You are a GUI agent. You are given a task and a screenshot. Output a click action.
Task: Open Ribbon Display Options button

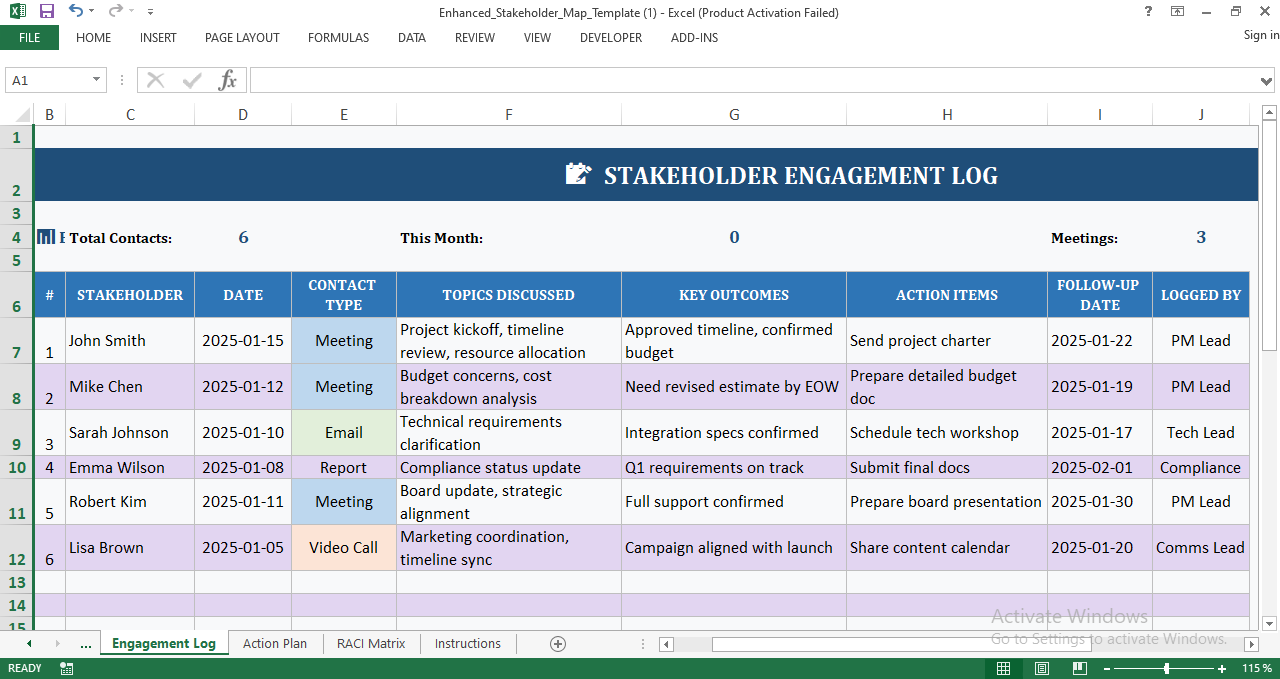(x=1178, y=12)
